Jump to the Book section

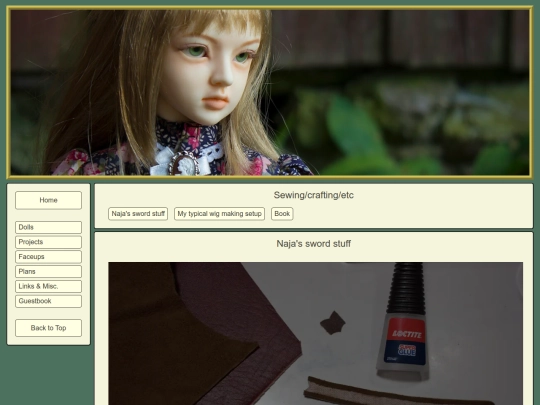[x=282, y=214]
